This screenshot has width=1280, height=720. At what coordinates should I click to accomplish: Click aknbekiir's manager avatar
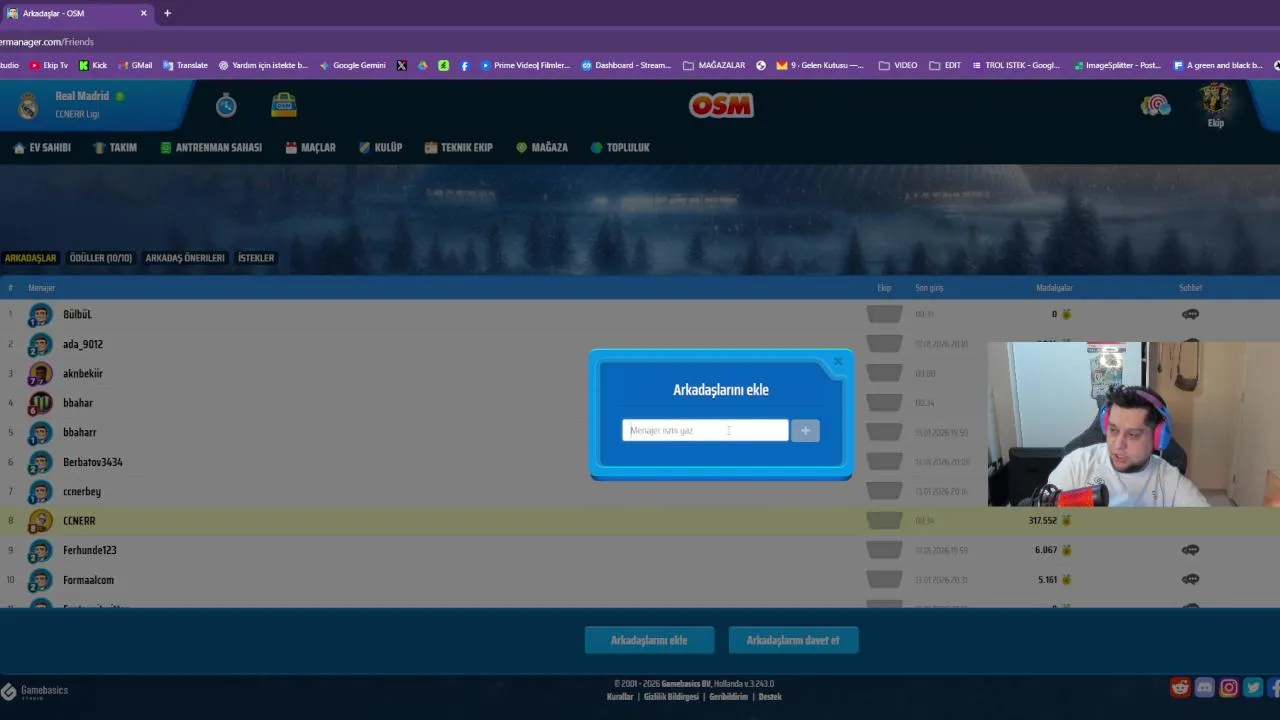click(x=40, y=374)
